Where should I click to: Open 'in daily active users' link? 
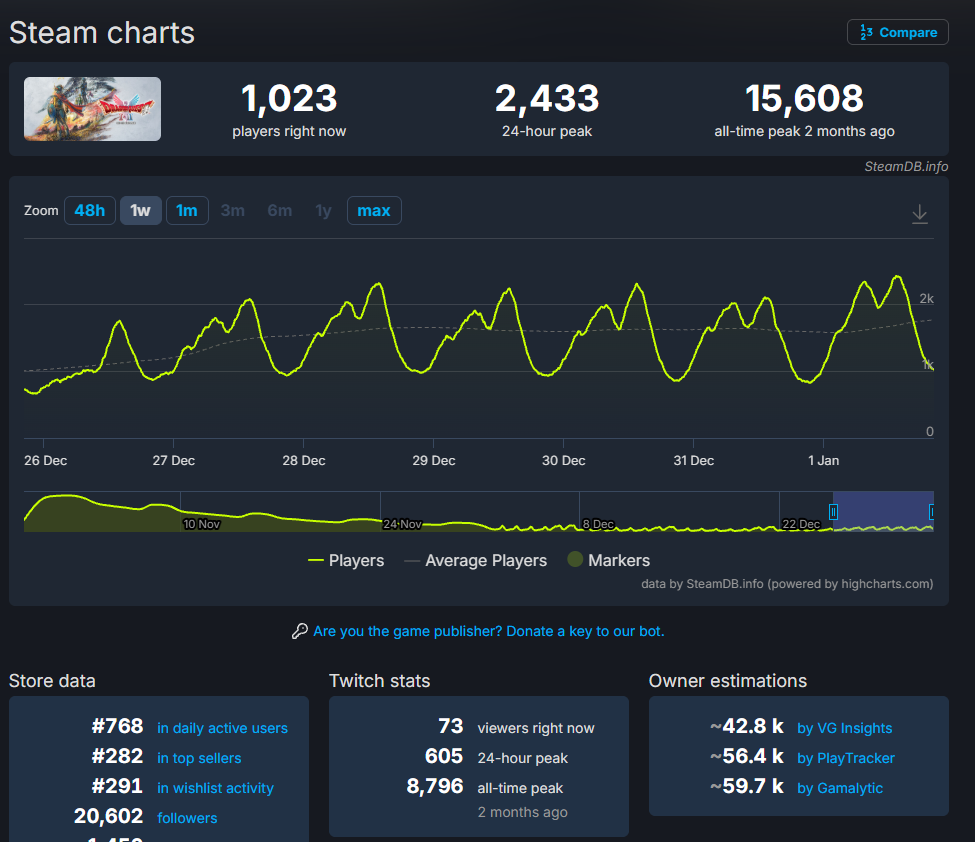click(x=223, y=728)
